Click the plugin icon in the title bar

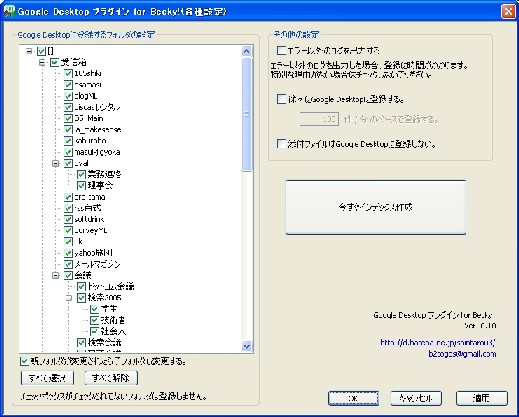tap(9, 11)
